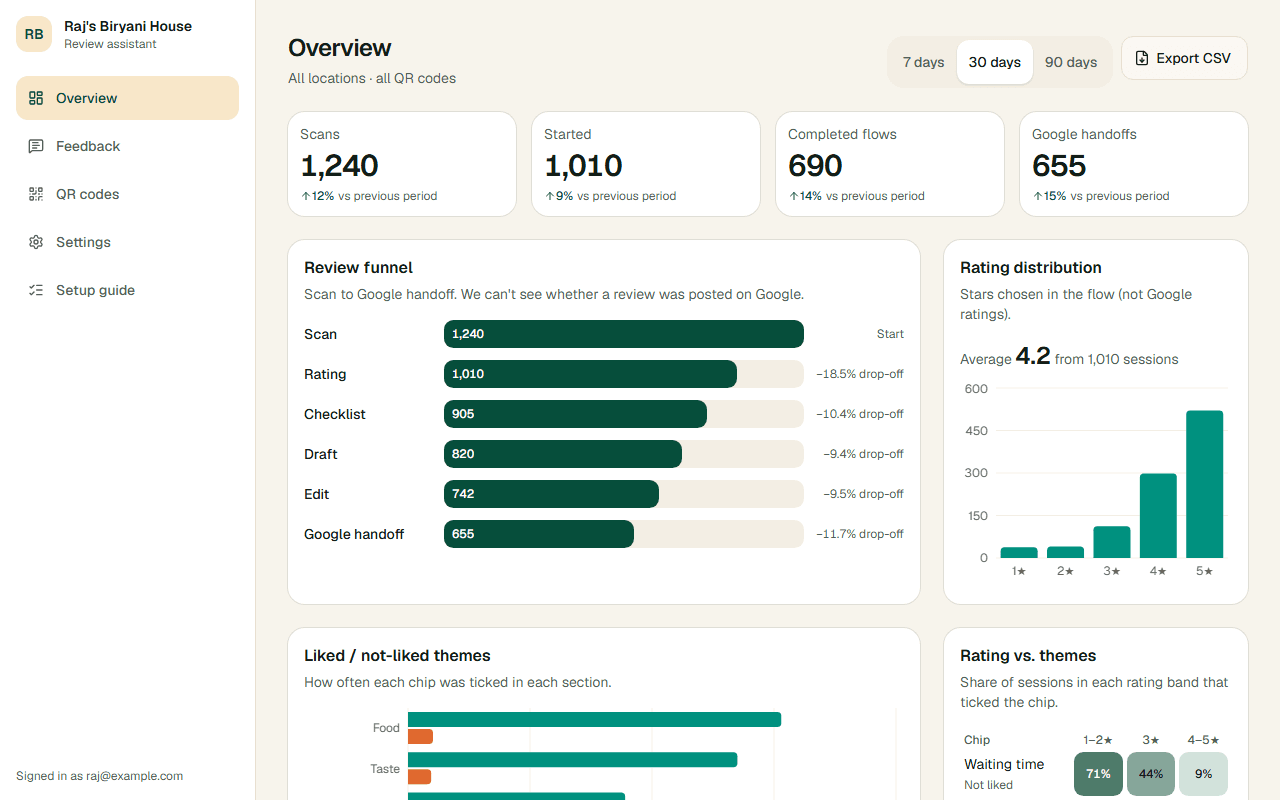
Task: Click the Rating funnel bar showing 1,010
Action: coord(590,374)
